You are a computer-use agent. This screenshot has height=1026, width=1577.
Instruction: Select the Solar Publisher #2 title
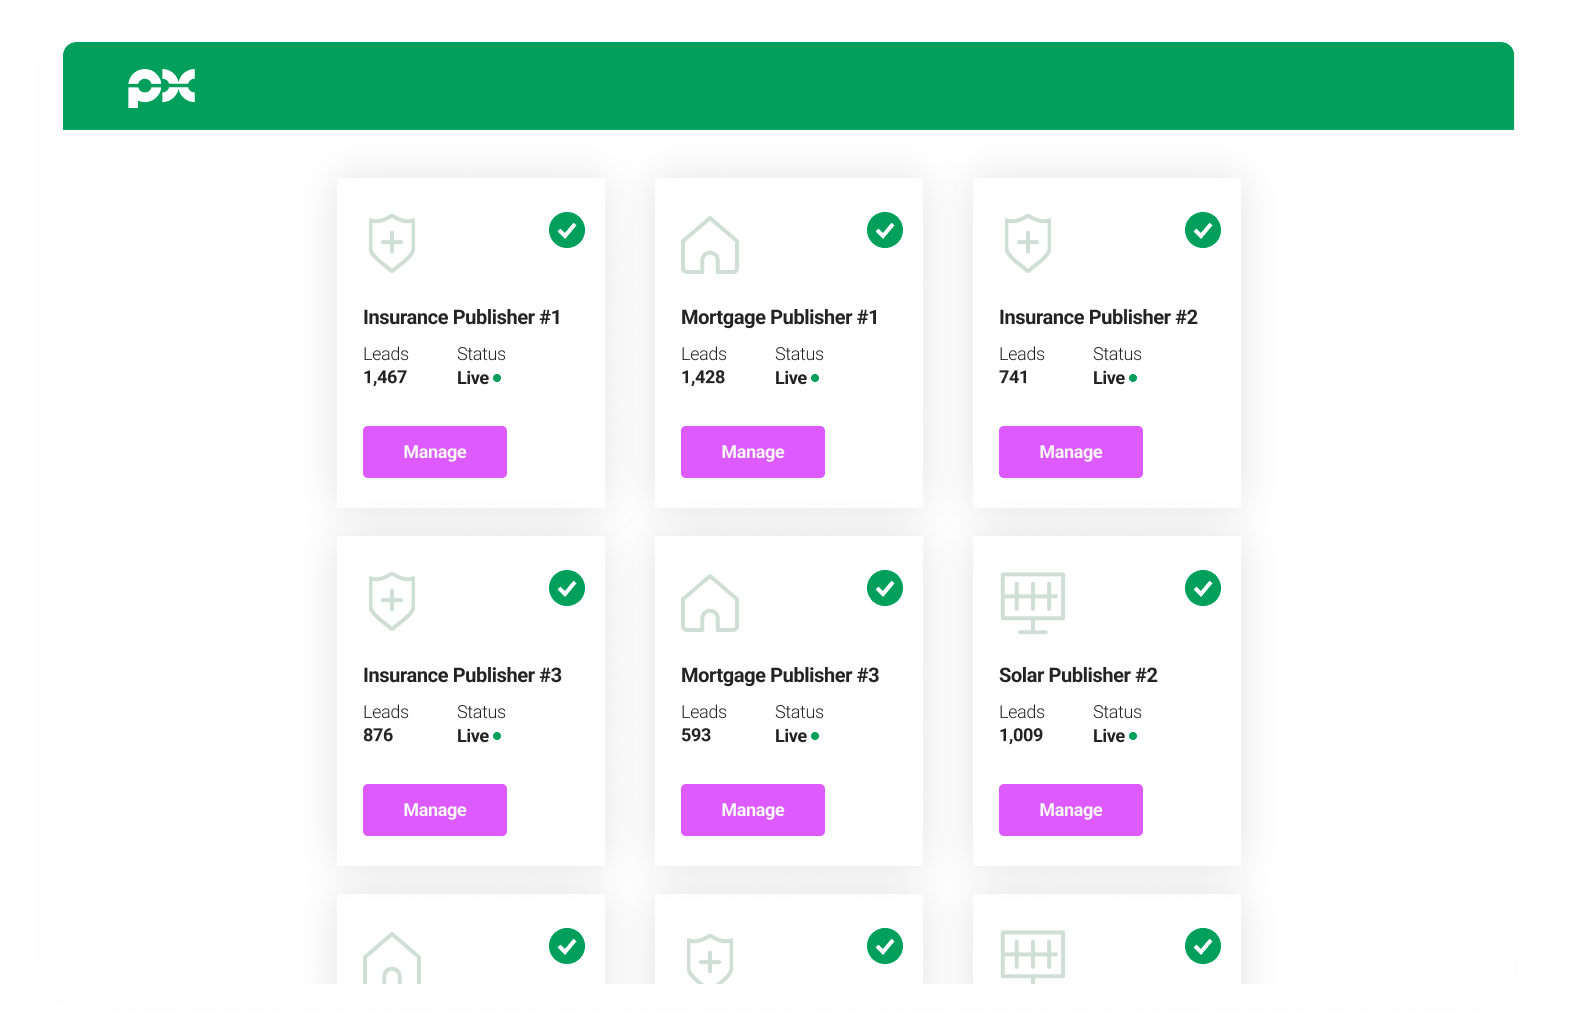click(x=1078, y=675)
